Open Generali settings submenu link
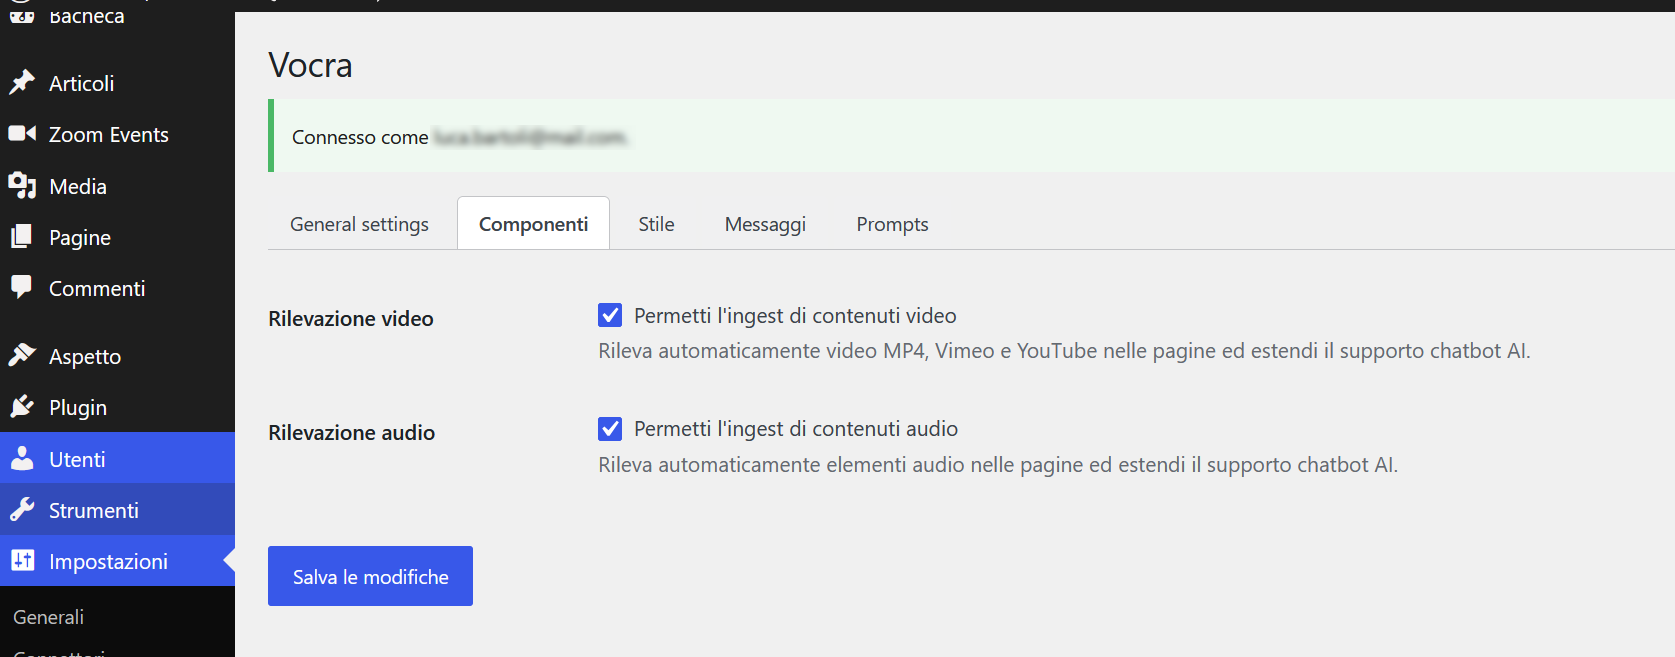This screenshot has width=1675, height=657. pos(48,617)
